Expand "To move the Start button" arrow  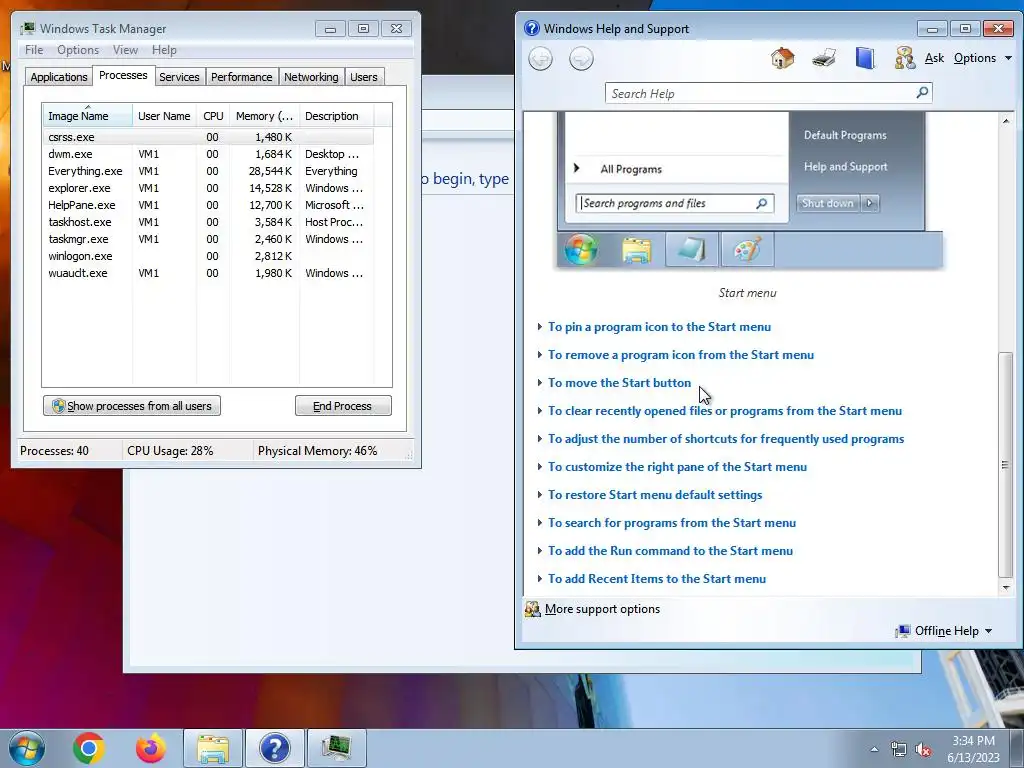pyautogui.click(x=539, y=383)
